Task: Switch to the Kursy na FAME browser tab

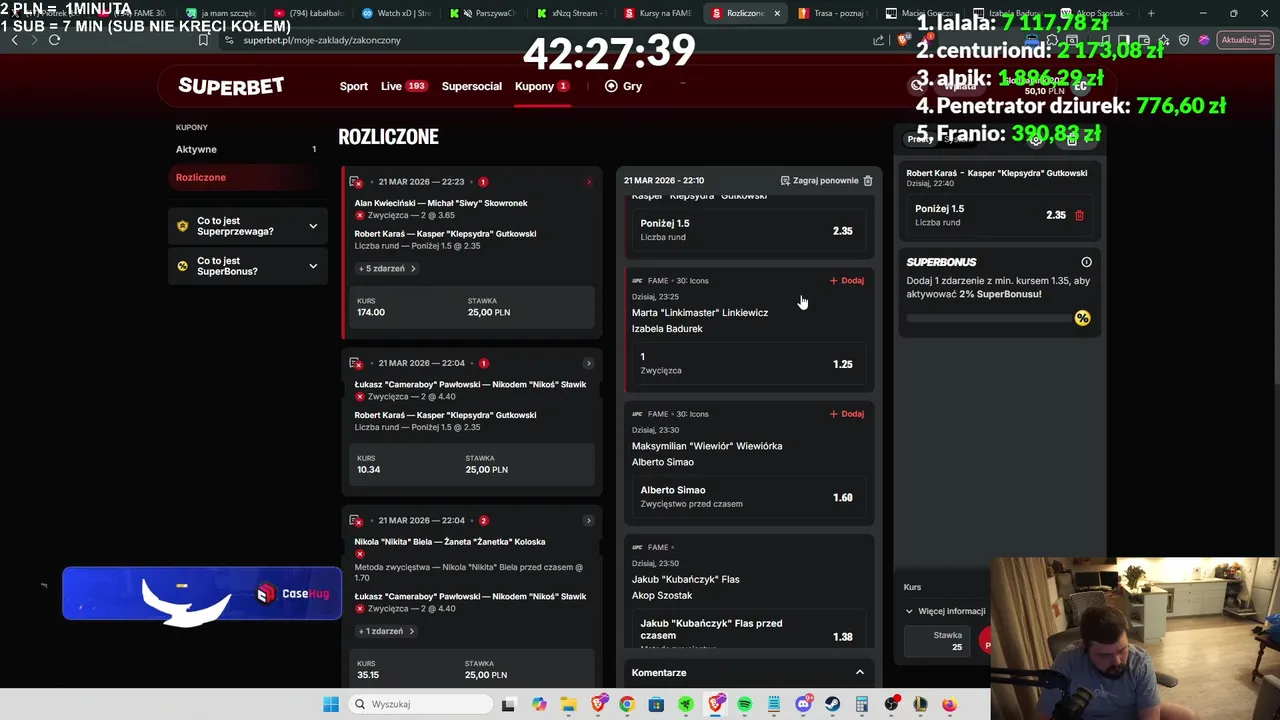Action: point(658,13)
